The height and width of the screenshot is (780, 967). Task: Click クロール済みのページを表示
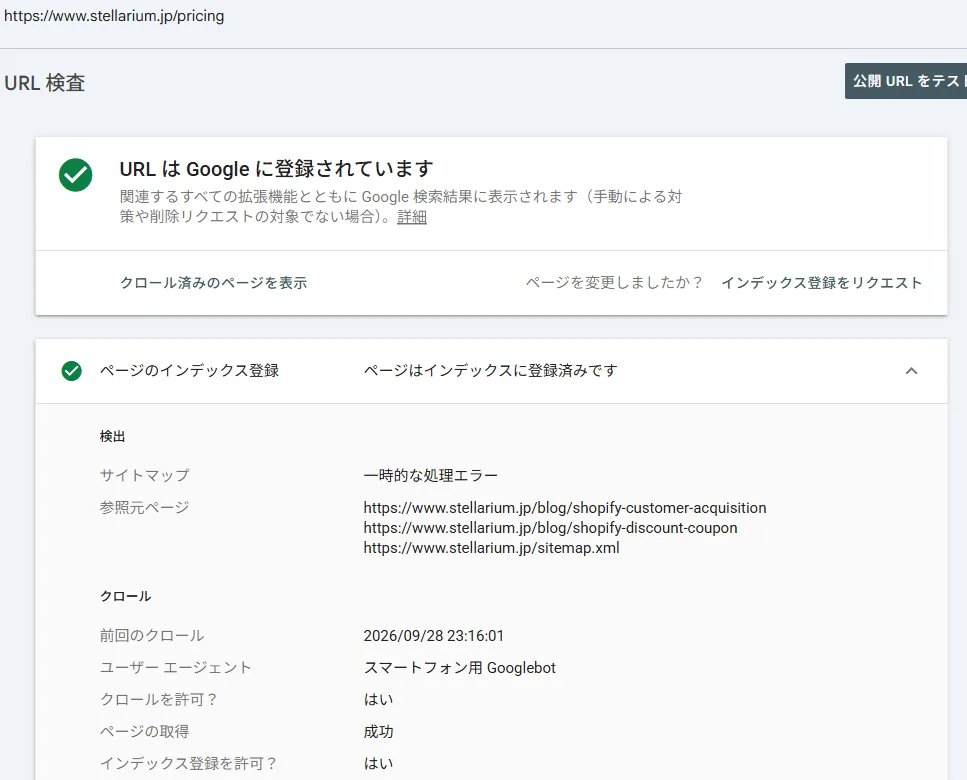[x=213, y=282]
